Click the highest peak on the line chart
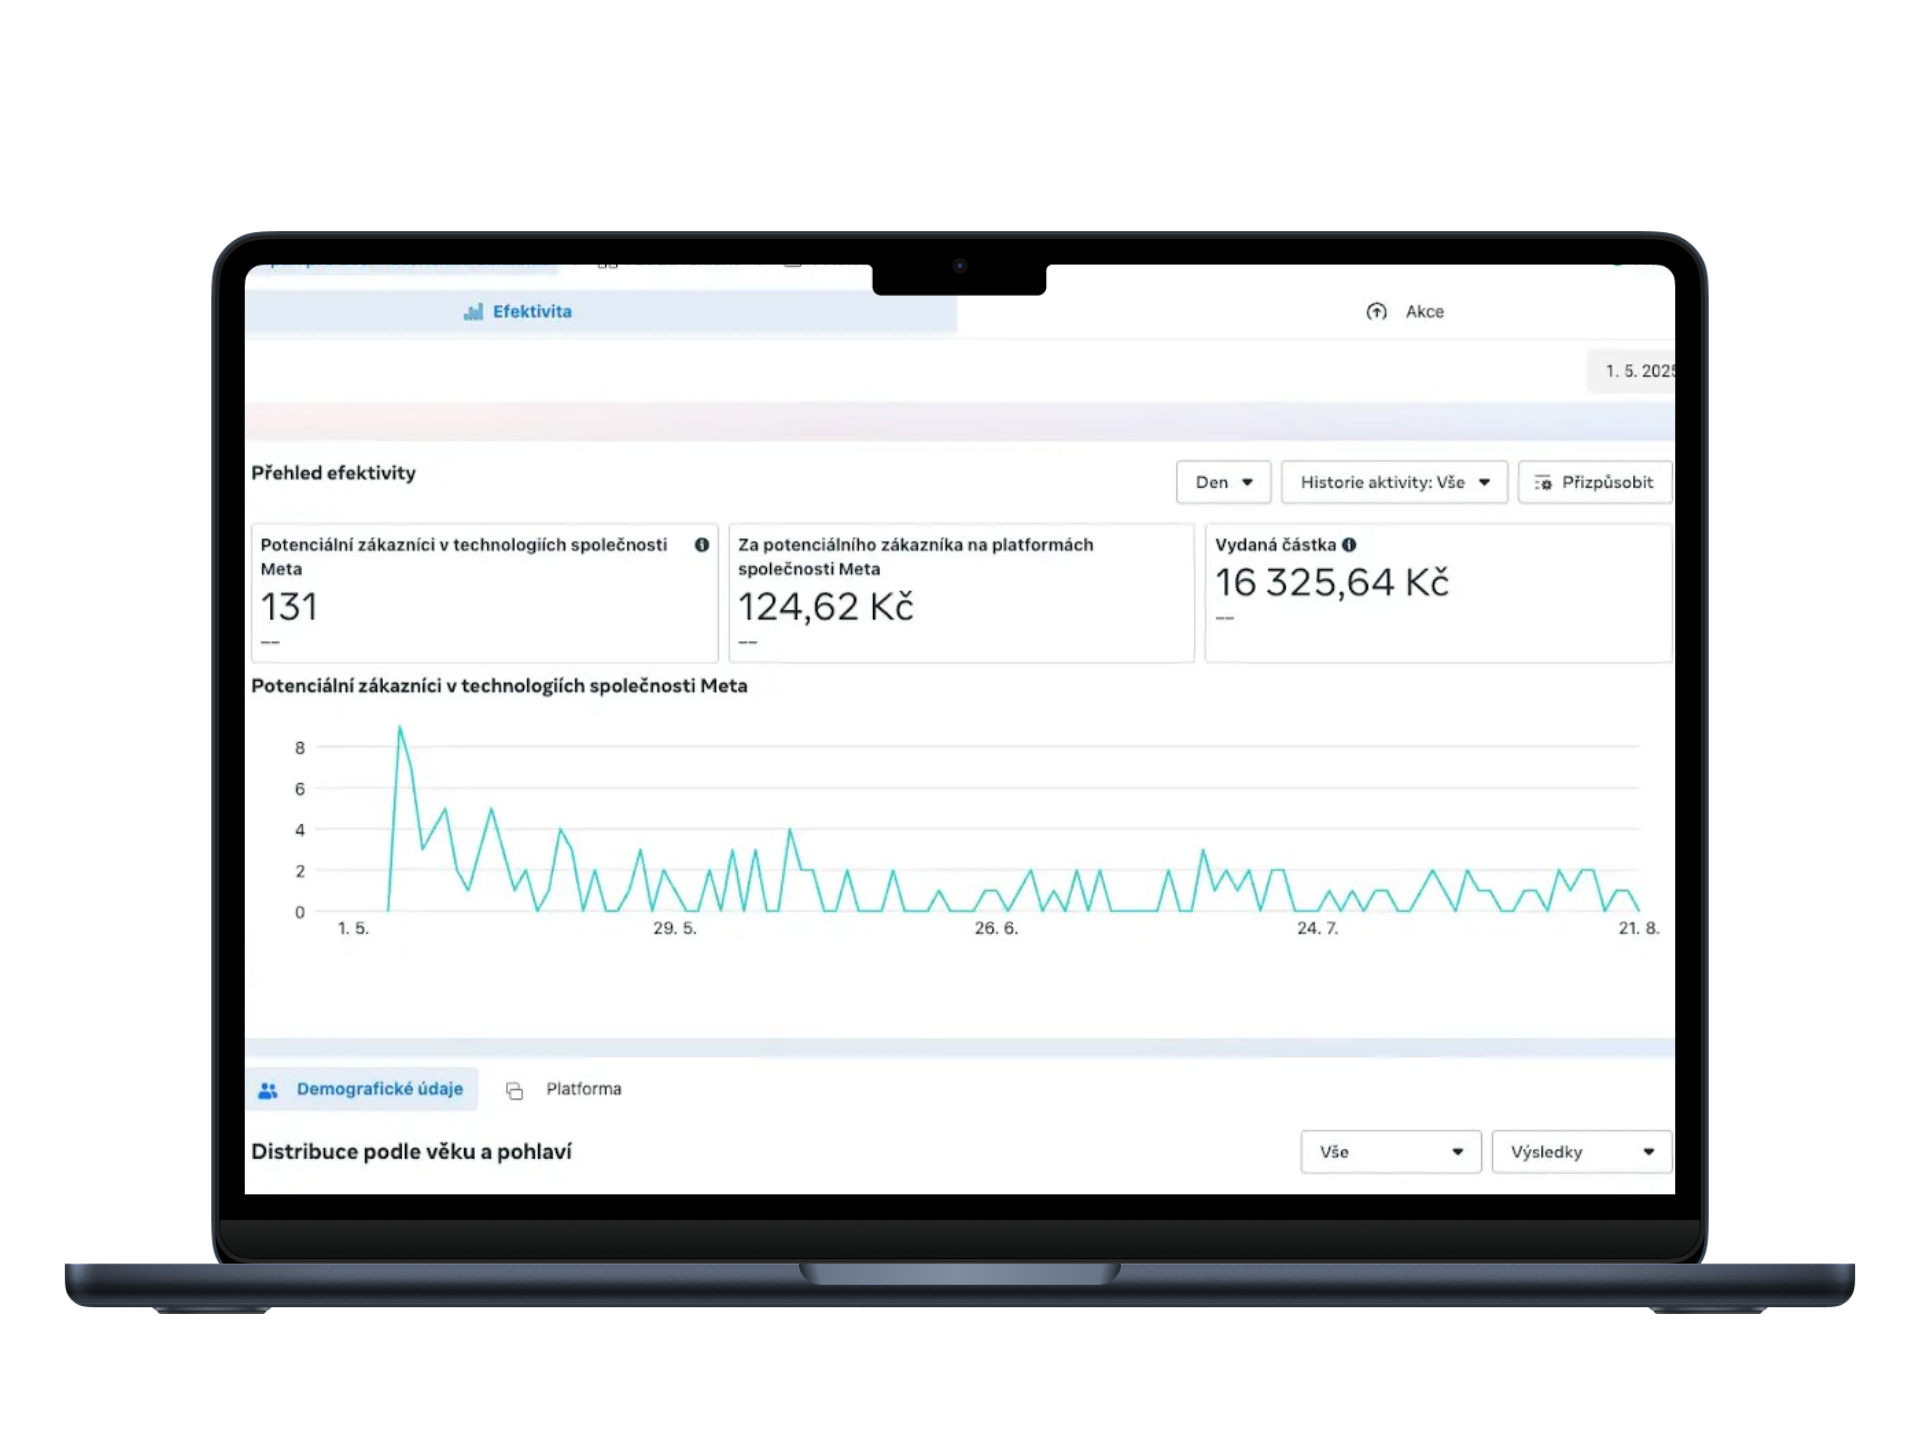The height and width of the screenshot is (1440, 1920). [400, 728]
